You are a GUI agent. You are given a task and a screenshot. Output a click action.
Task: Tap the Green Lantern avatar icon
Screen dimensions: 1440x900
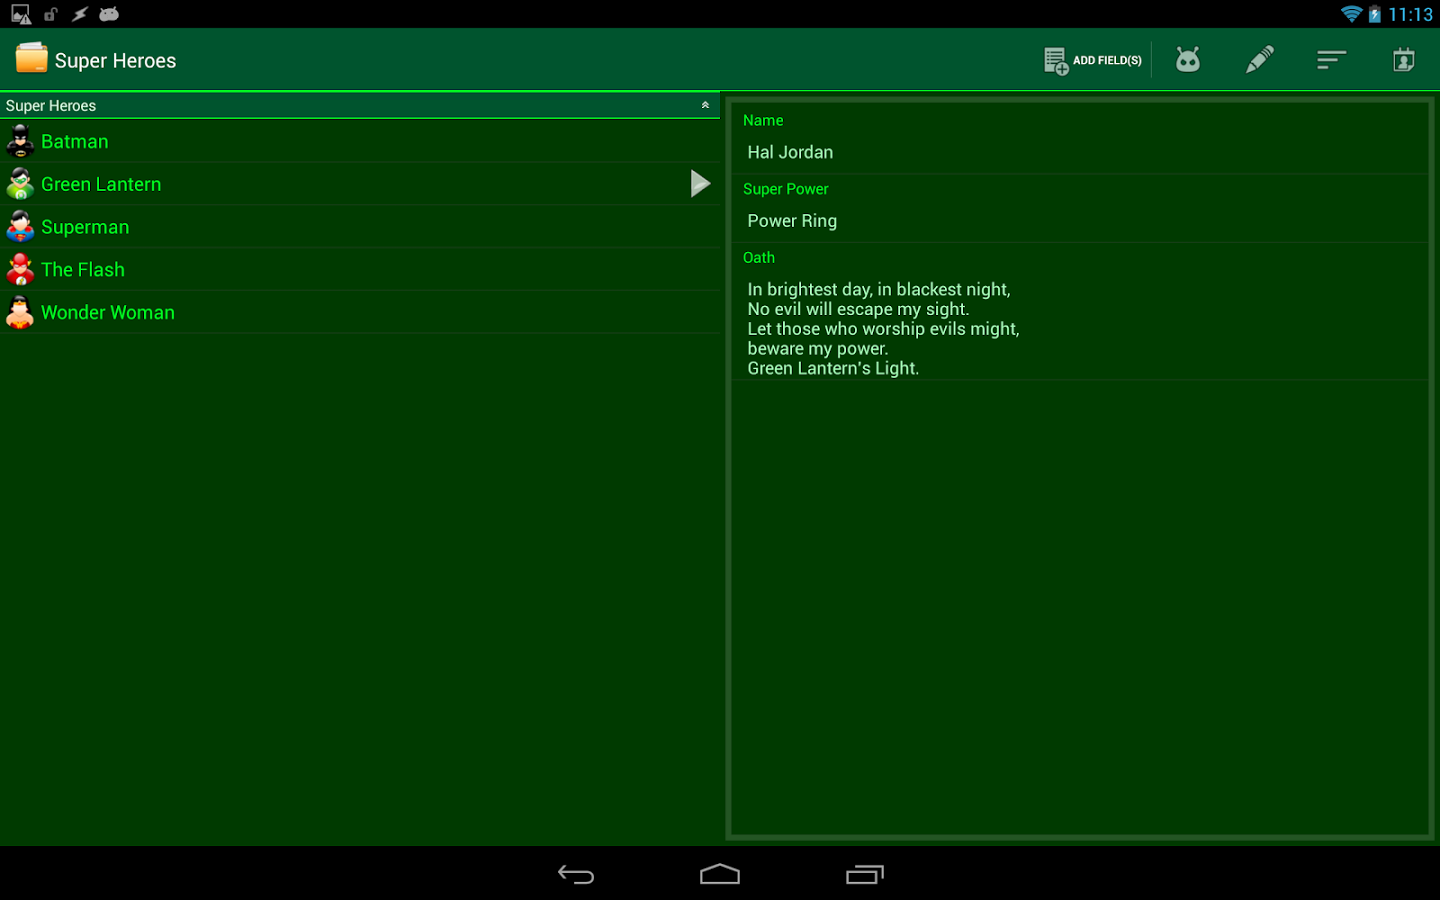click(x=20, y=183)
